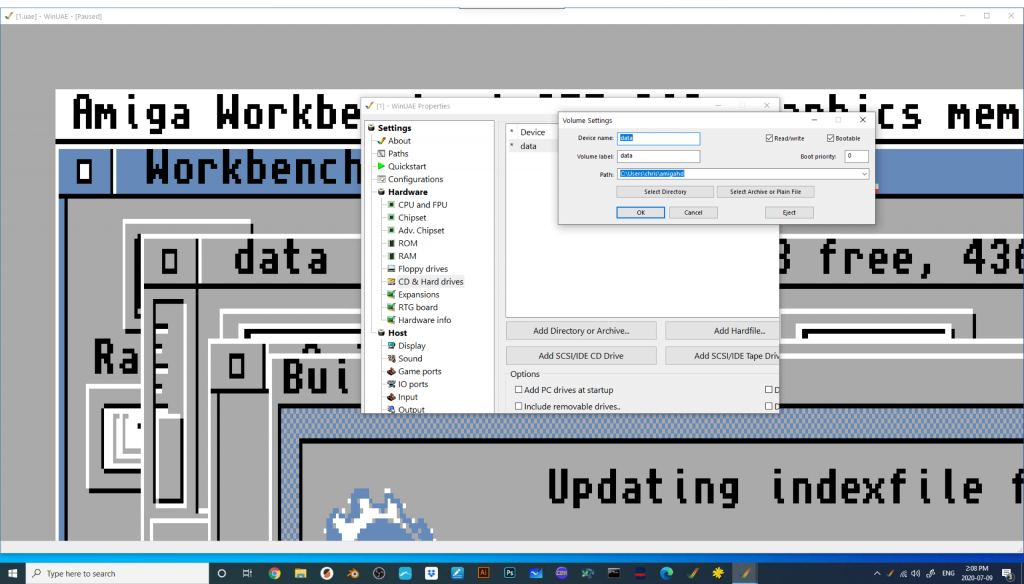Click Add SCSI/IDE Tape Drive button
This screenshot has width=1024, height=584.
point(722,355)
